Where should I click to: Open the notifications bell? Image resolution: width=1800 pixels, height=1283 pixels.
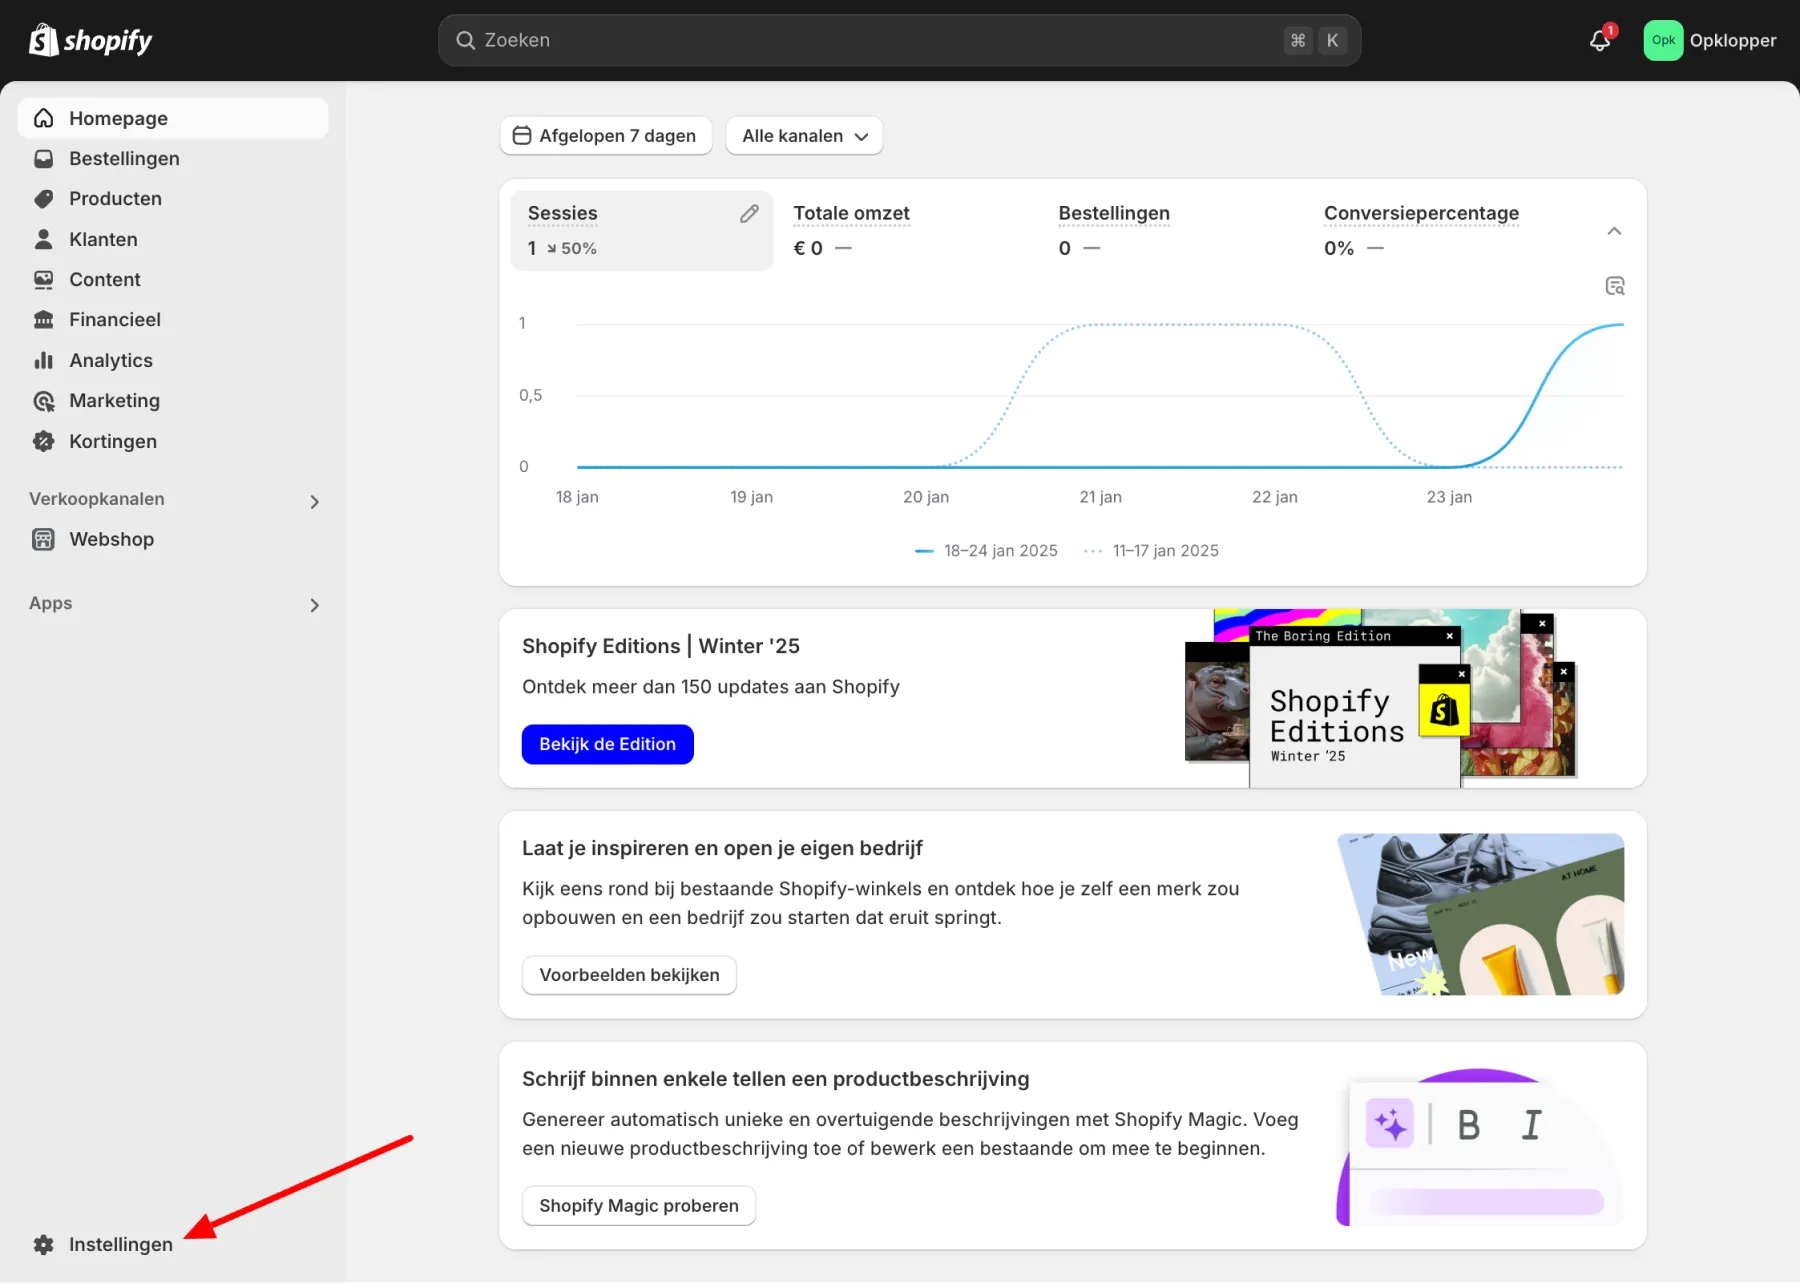tap(1600, 40)
